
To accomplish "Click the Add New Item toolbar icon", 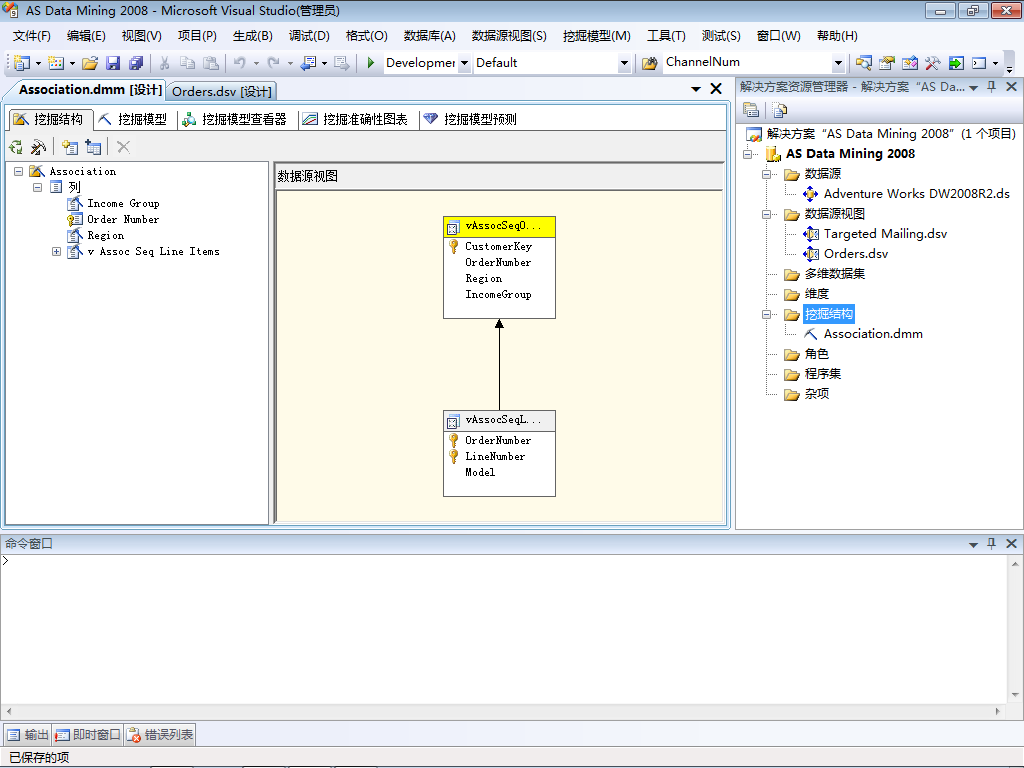I will pos(56,63).
